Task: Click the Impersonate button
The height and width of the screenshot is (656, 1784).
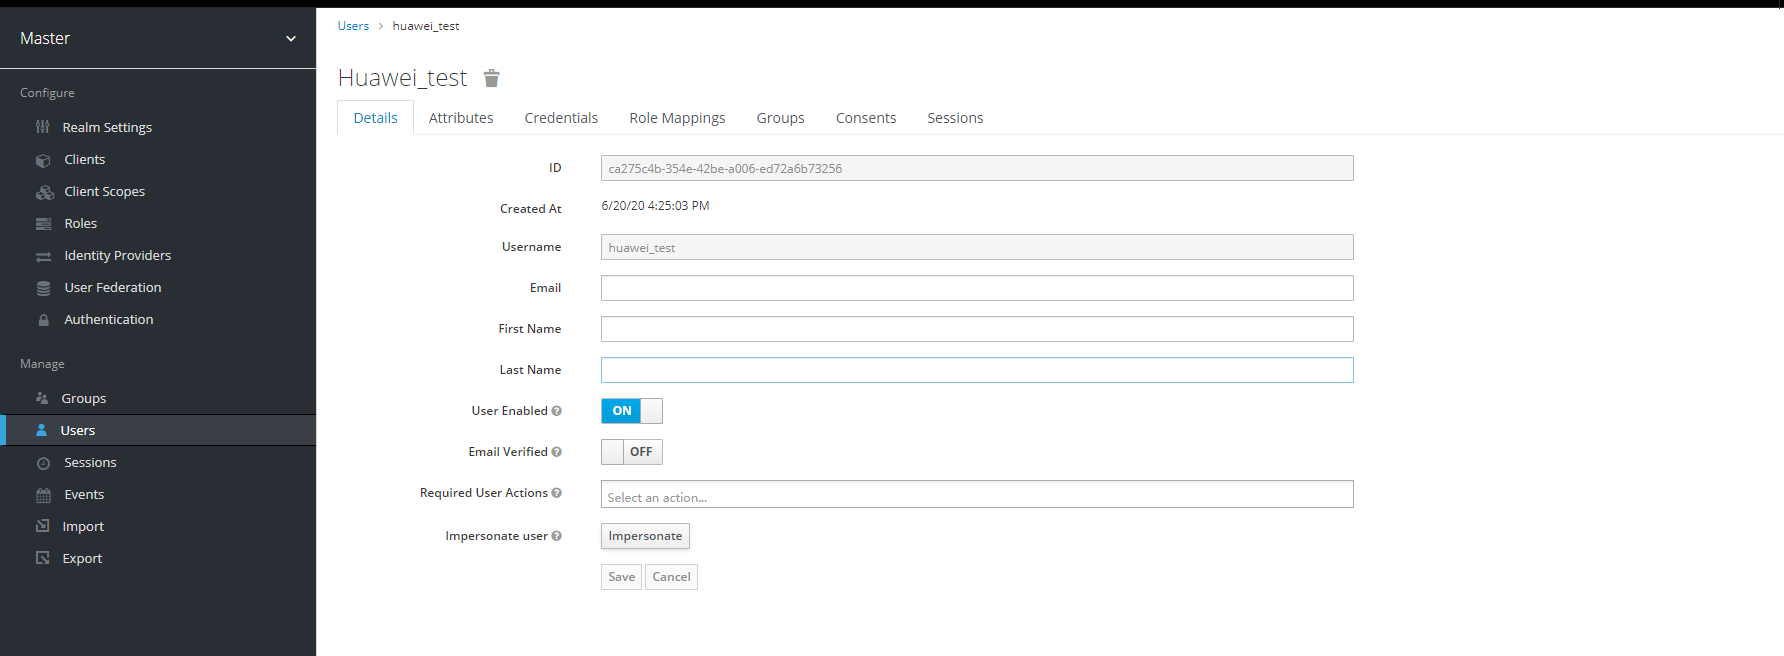Action: tap(645, 536)
